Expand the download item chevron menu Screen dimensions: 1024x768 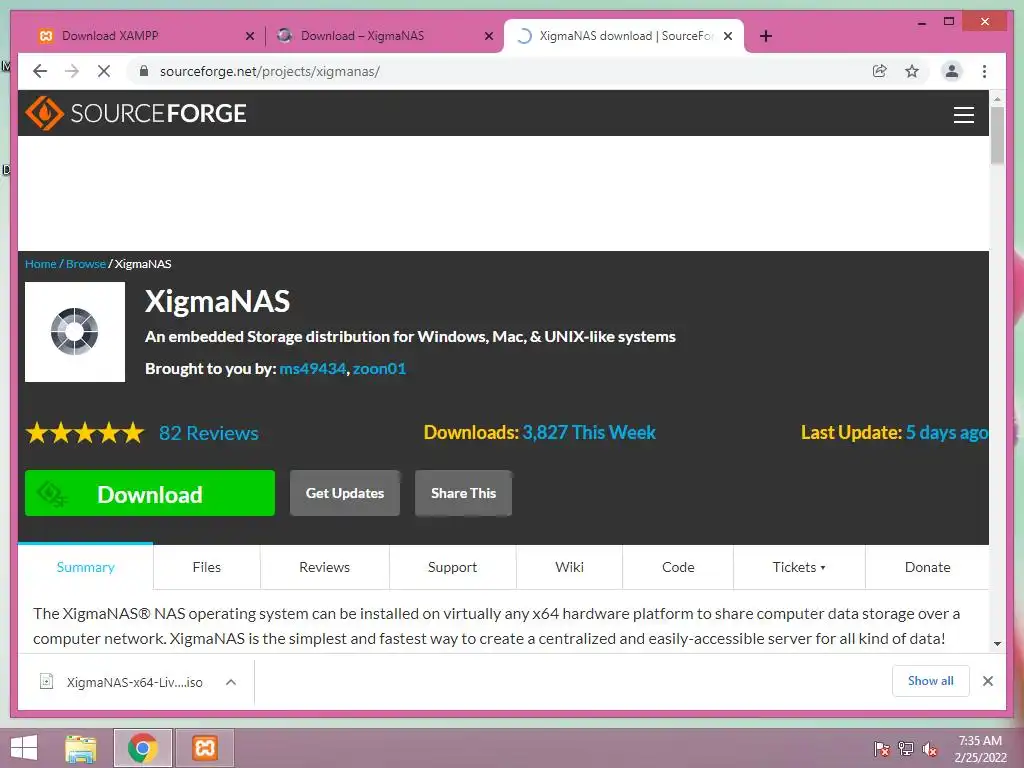231,682
